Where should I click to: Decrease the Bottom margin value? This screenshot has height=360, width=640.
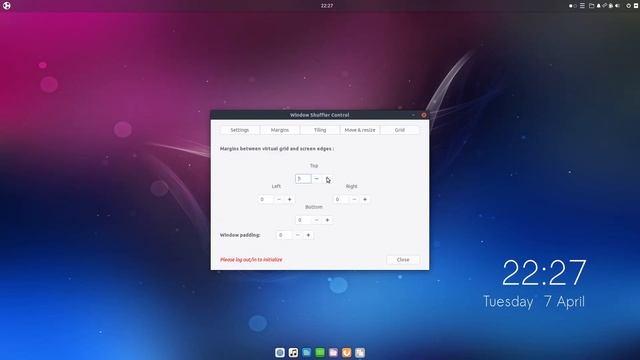(x=316, y=220)
